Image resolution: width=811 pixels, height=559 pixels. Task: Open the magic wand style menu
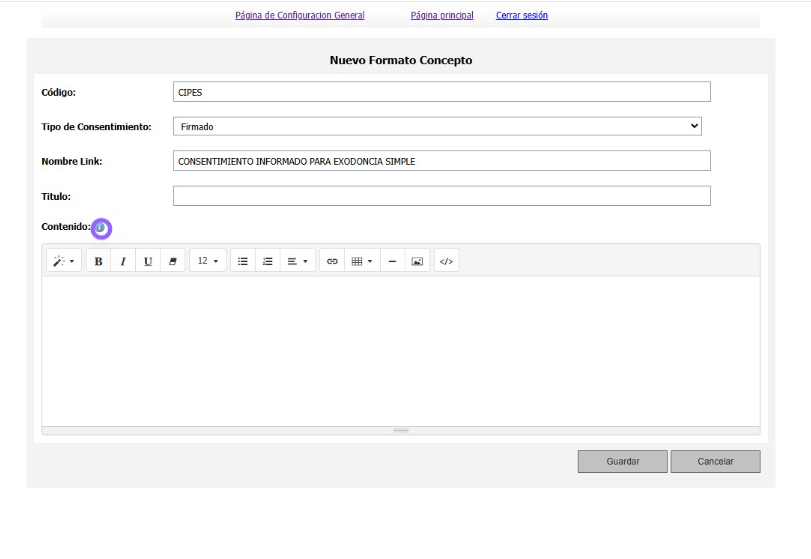pyautogui.click(x=64, y=261)
